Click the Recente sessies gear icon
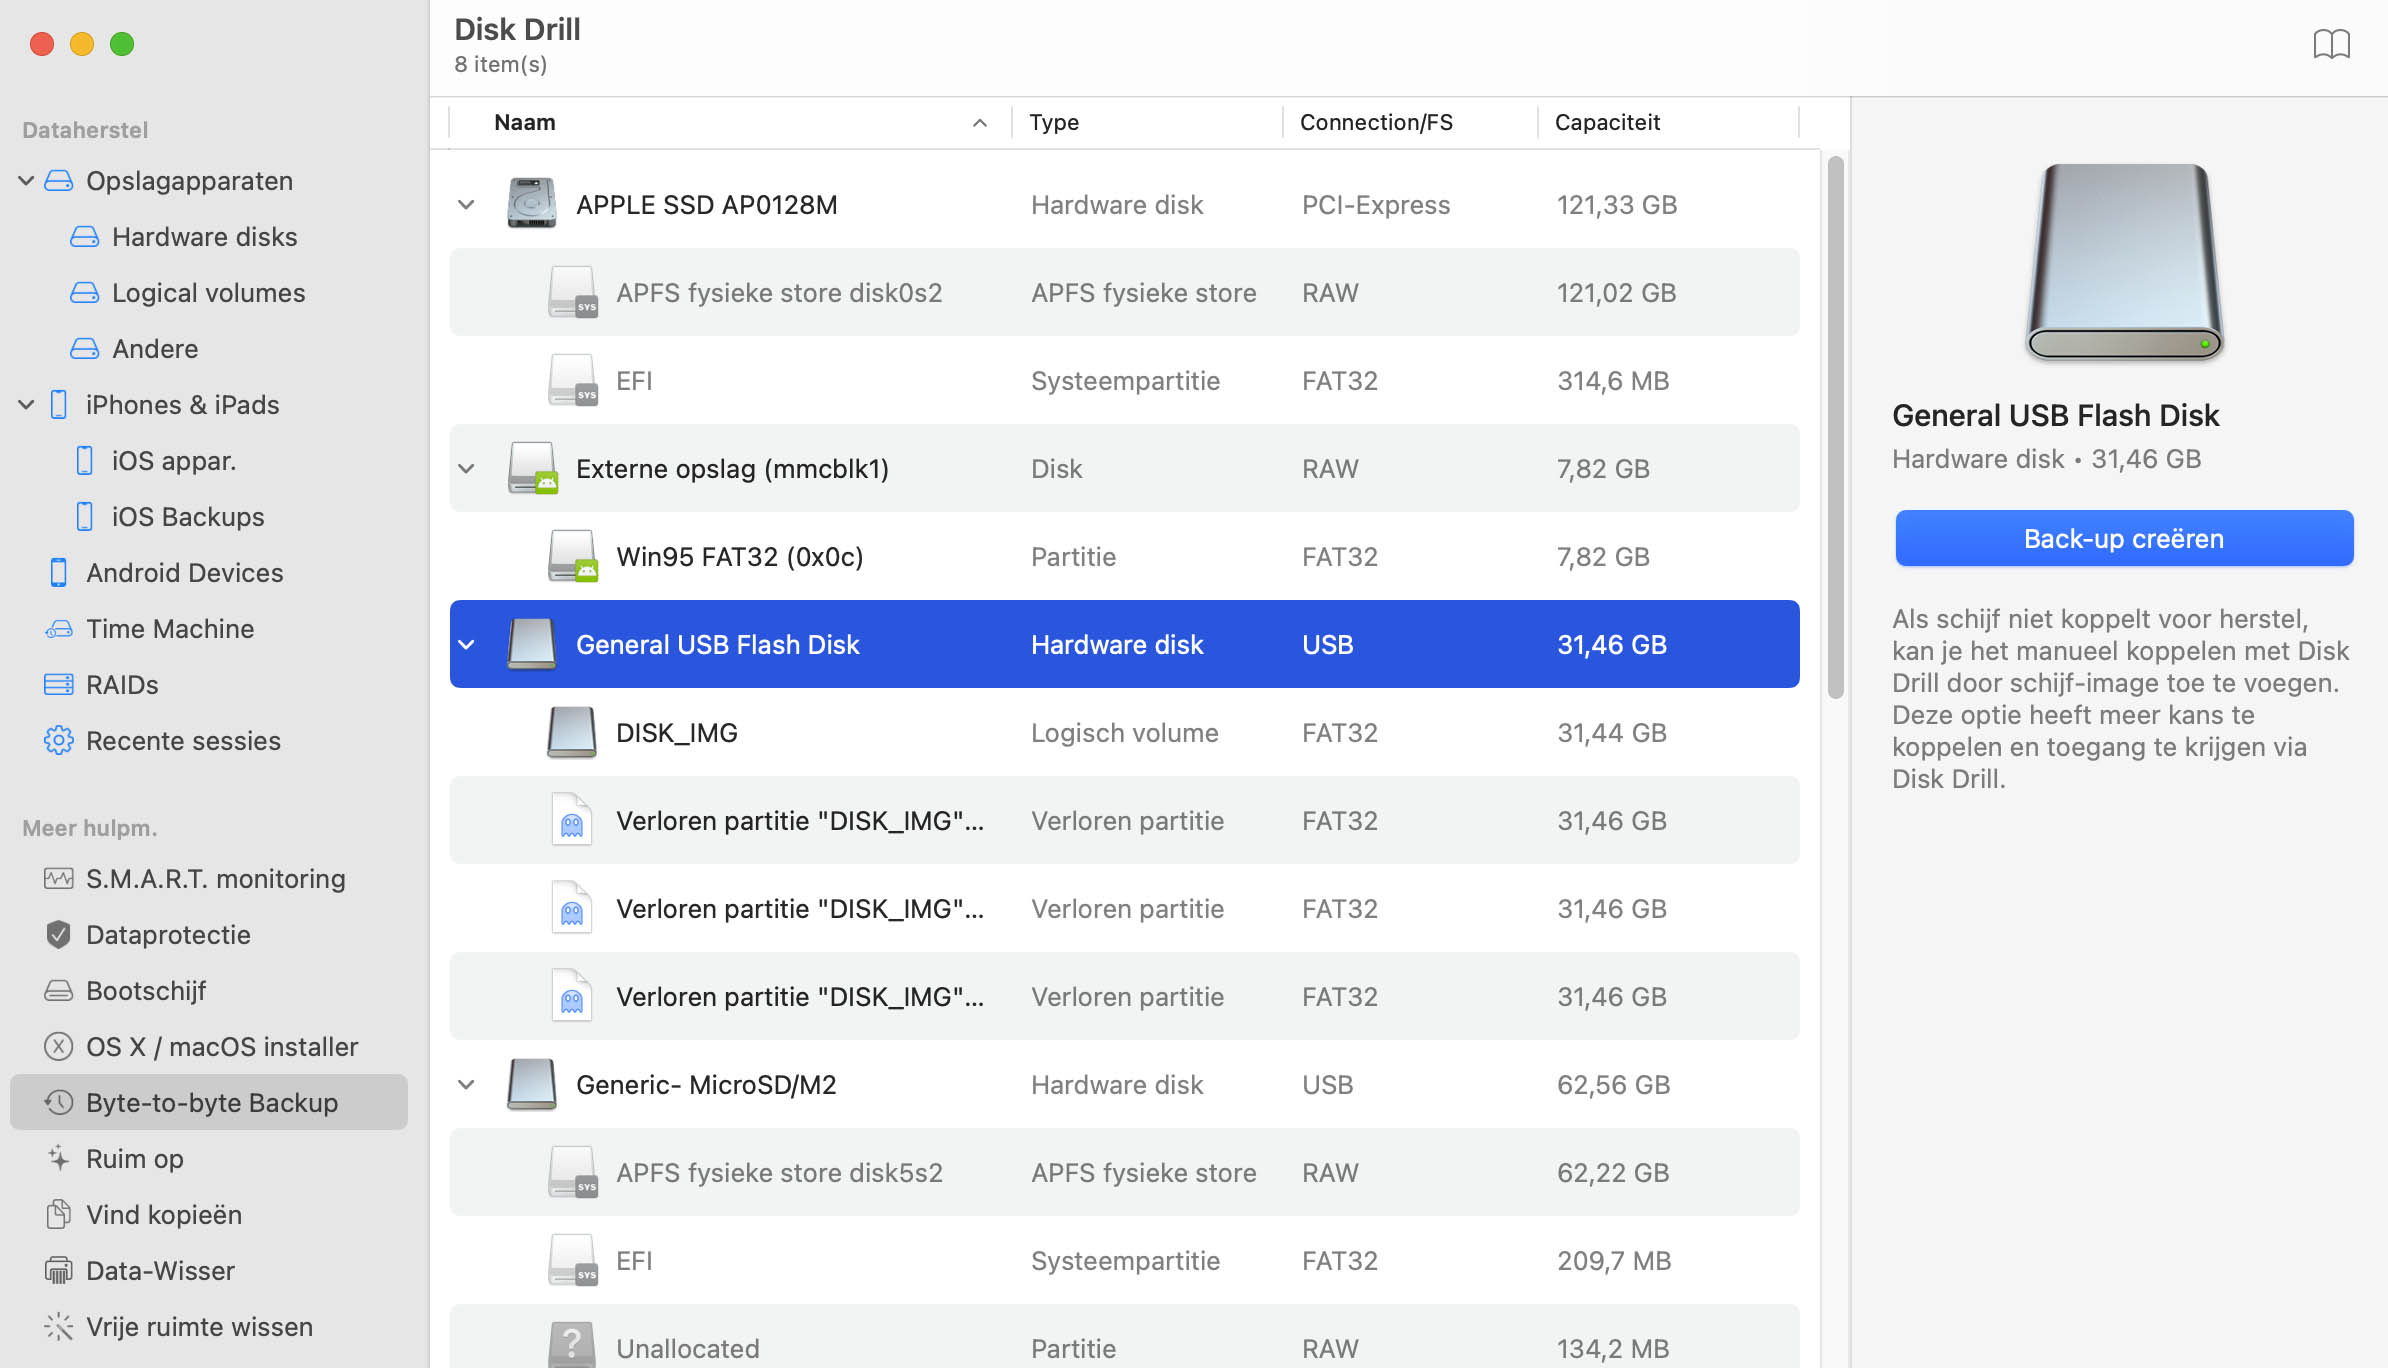 click(59, 741)
